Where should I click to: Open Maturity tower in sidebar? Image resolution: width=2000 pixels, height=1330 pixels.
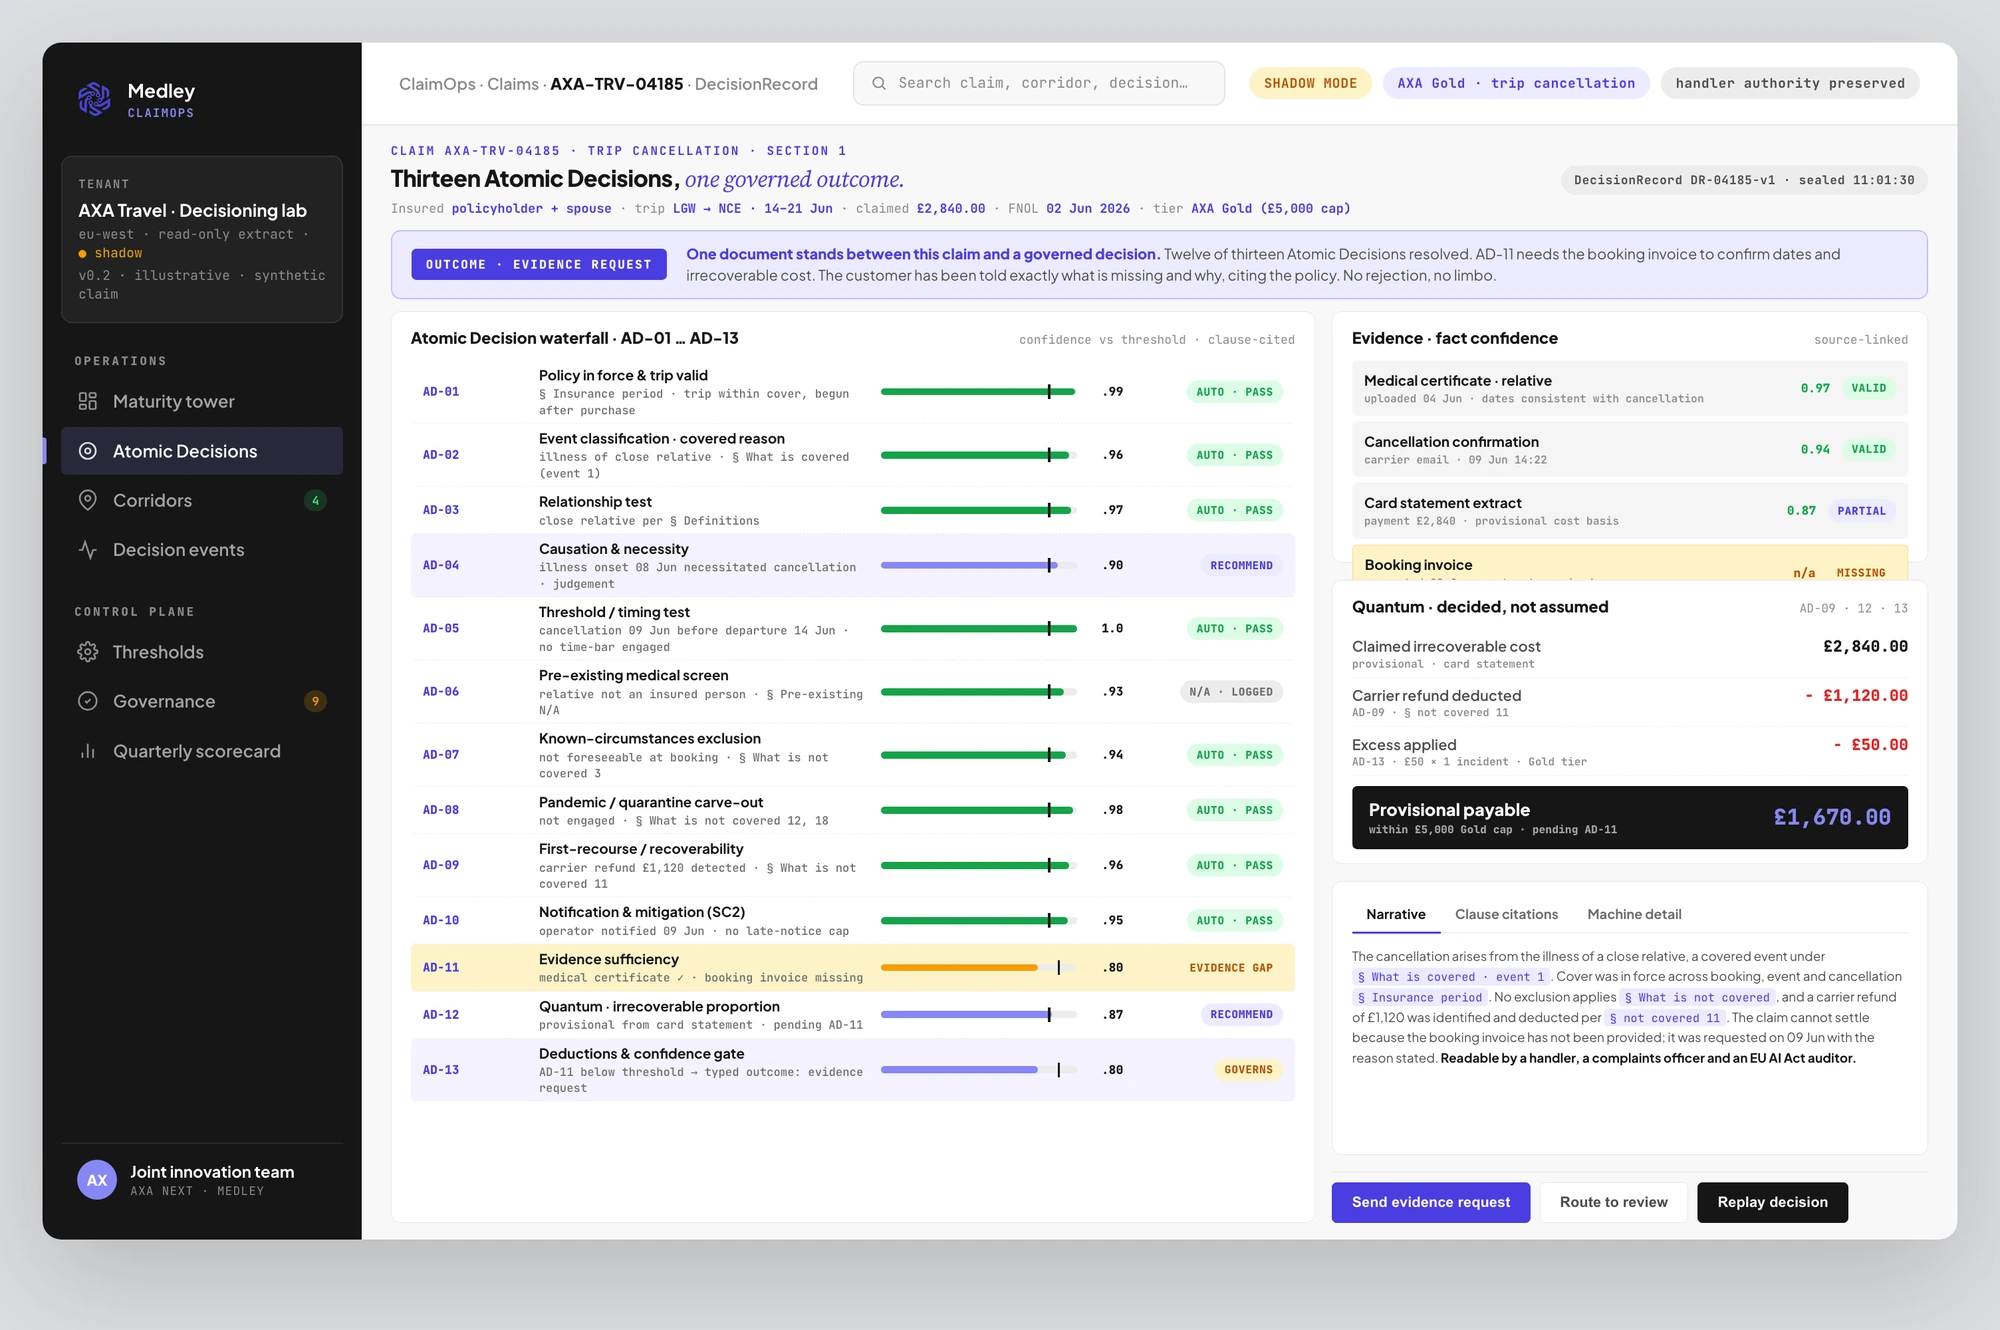pyautogui.click(x=202, y=401)
